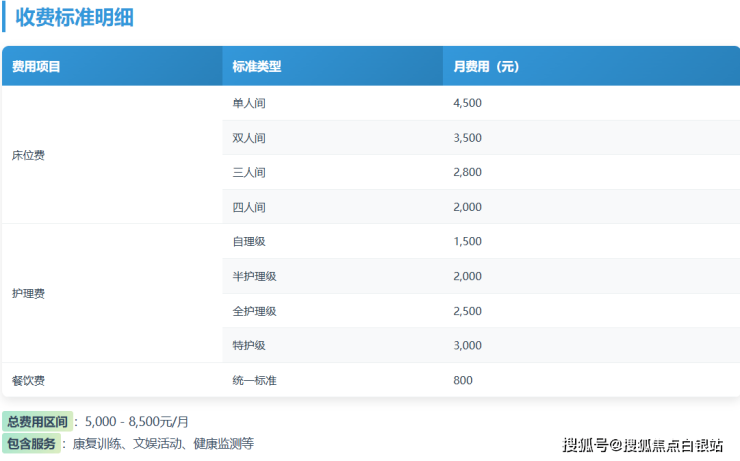Click the 餐饮费 category cell
Screen dimensions: 740x461
tap(28, 380)
